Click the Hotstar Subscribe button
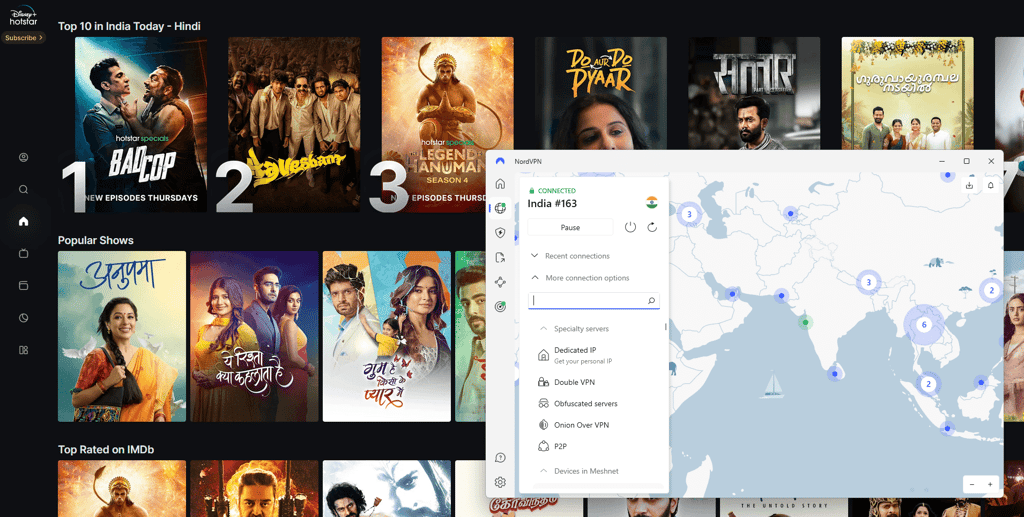1024x517 pixels. [24, 38]
